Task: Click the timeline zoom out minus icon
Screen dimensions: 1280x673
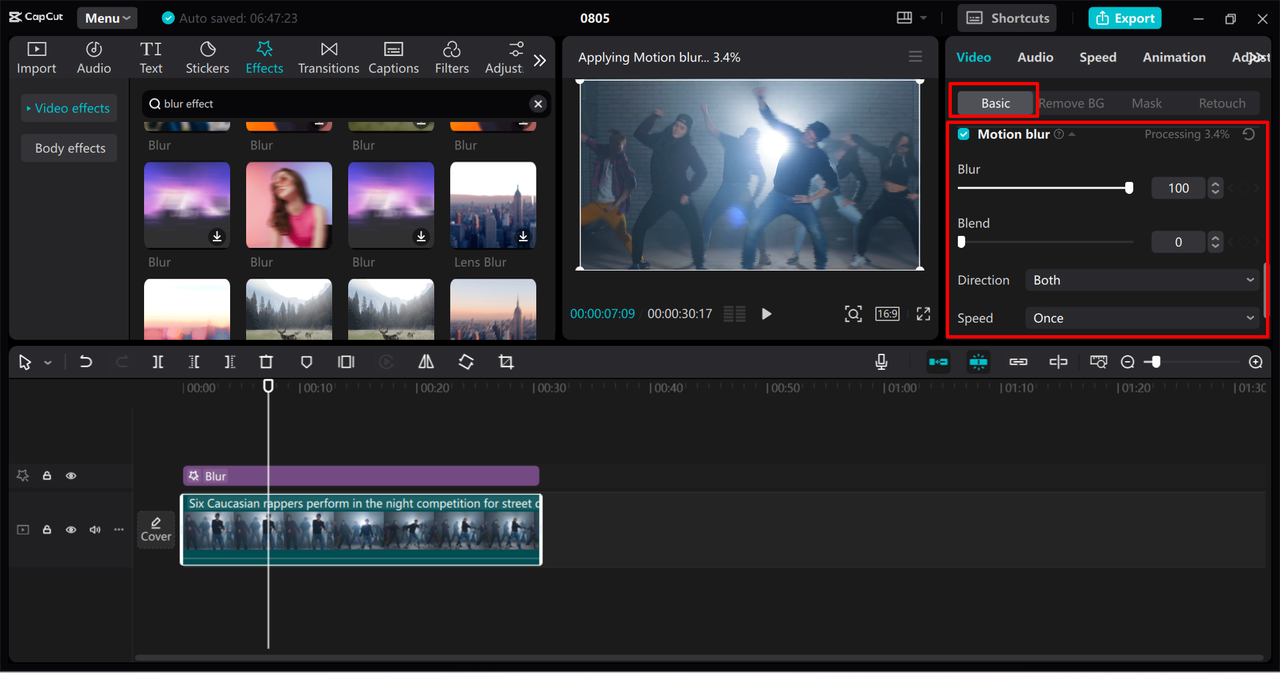Action: coord(1127,362)
